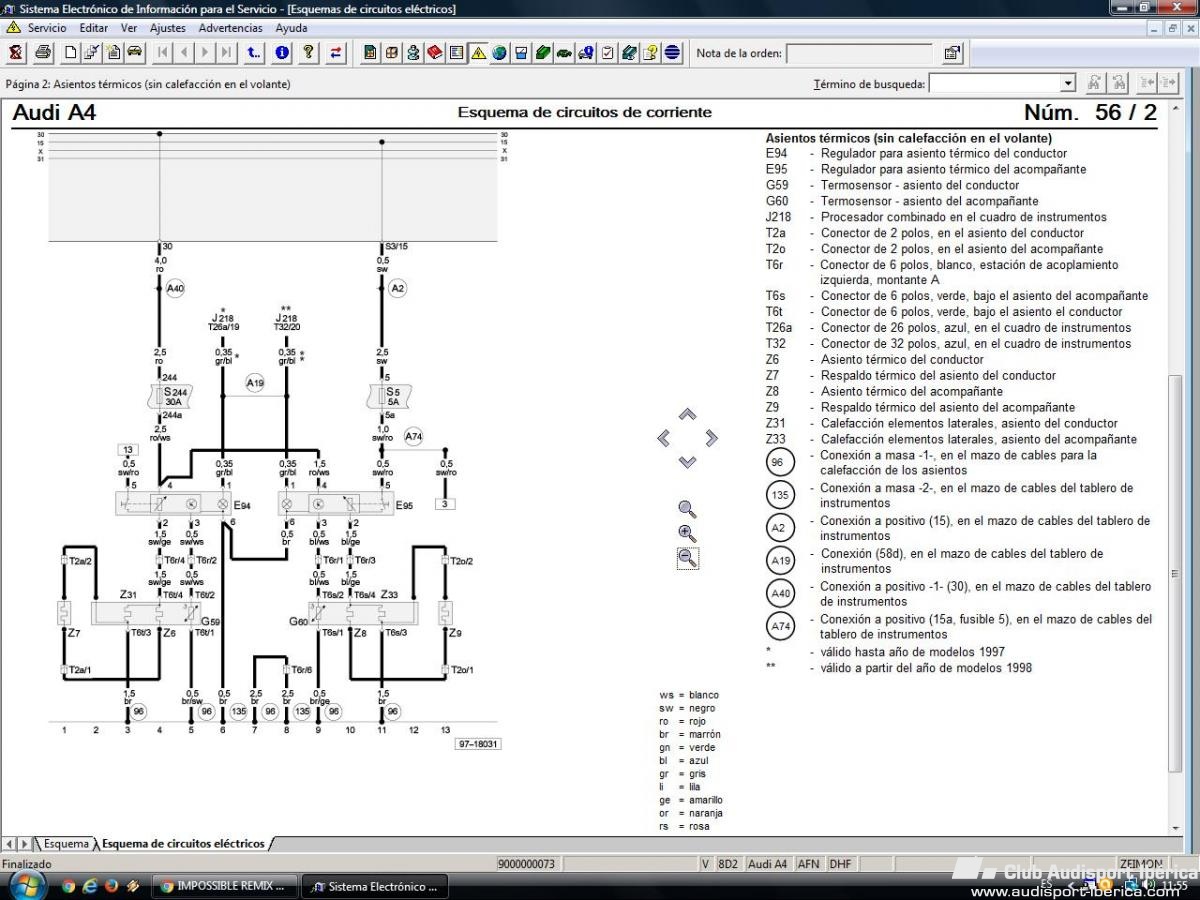Image resolution: width=1200 pixels, height=900 pixels.
Task: Click the exit icon at toolbar start
Action: [x=16, y=52]
